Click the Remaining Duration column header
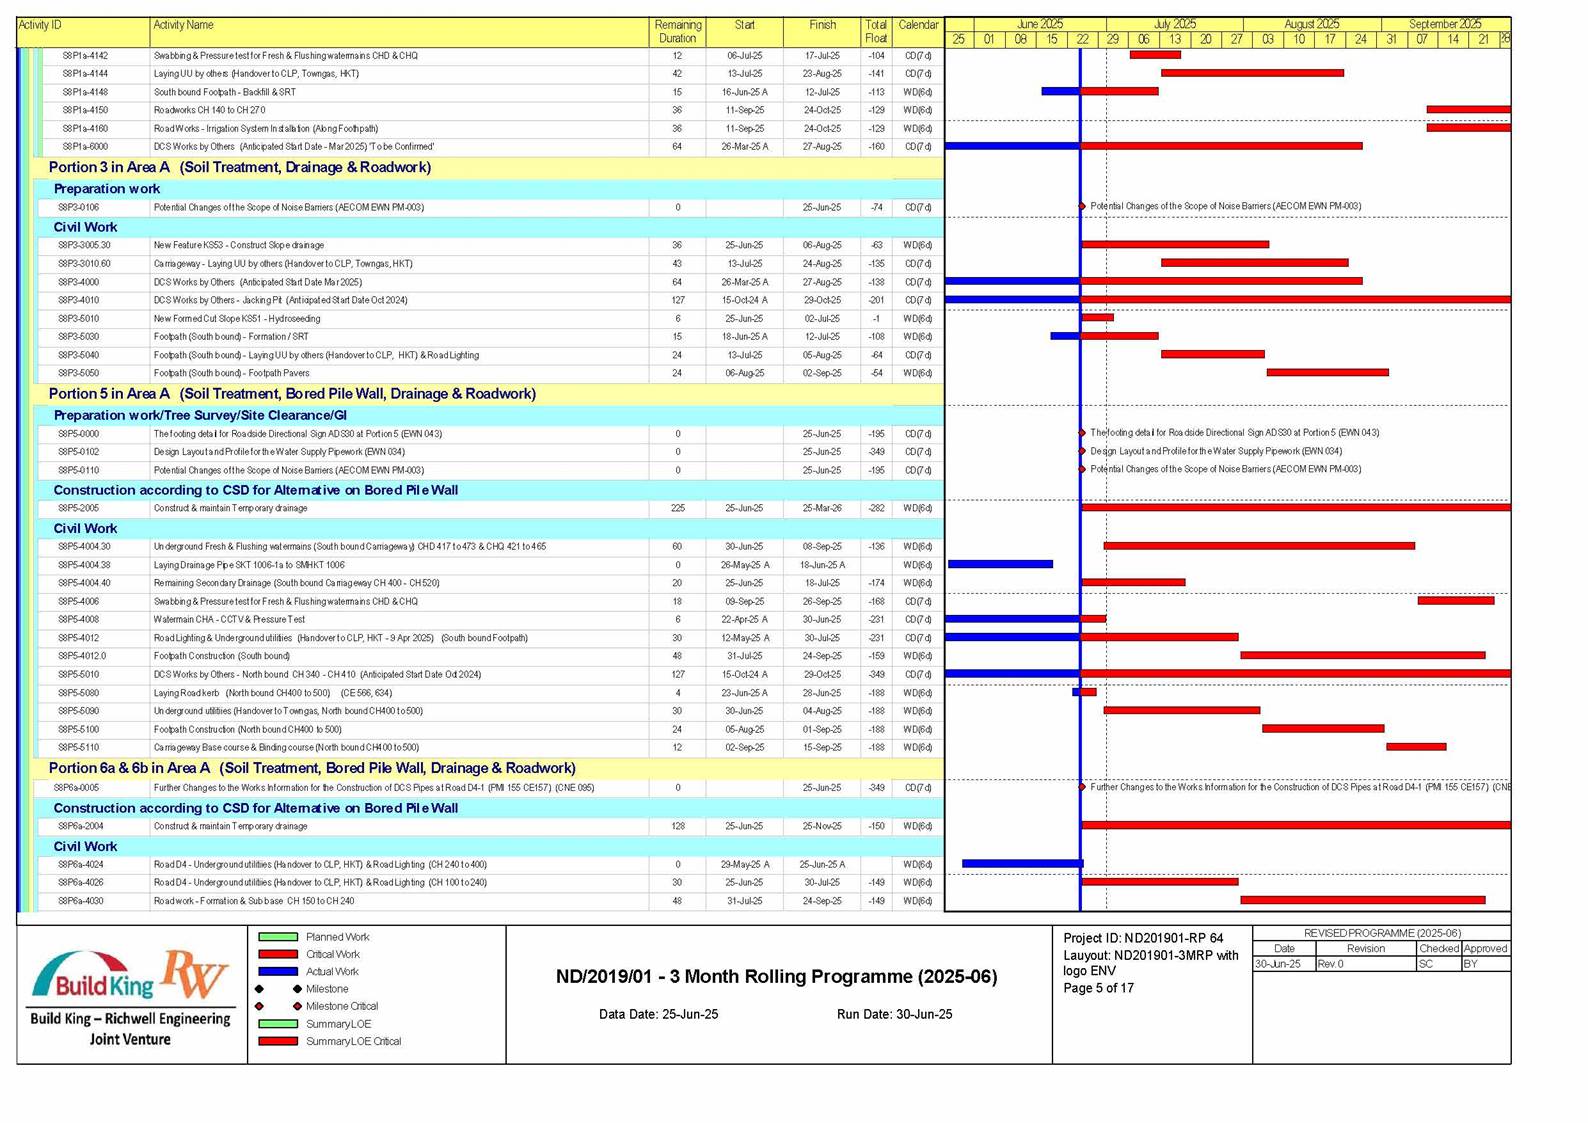 click(x=678, y=32)
